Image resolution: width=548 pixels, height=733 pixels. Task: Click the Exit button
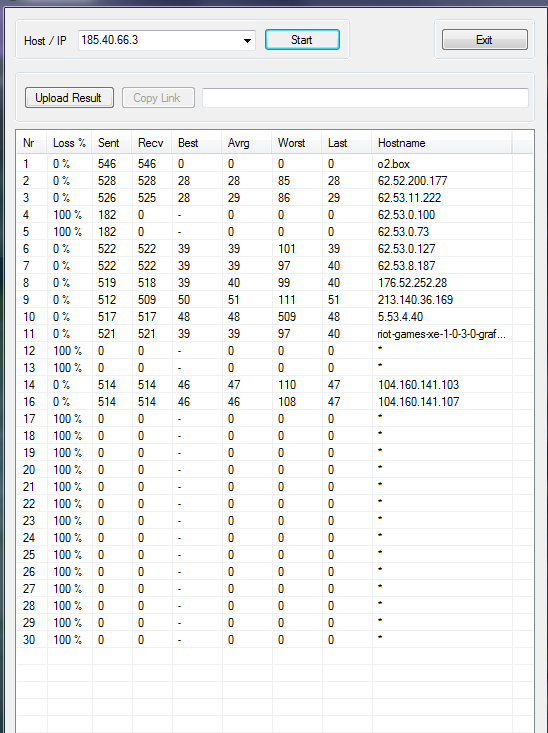pos(484,40)
